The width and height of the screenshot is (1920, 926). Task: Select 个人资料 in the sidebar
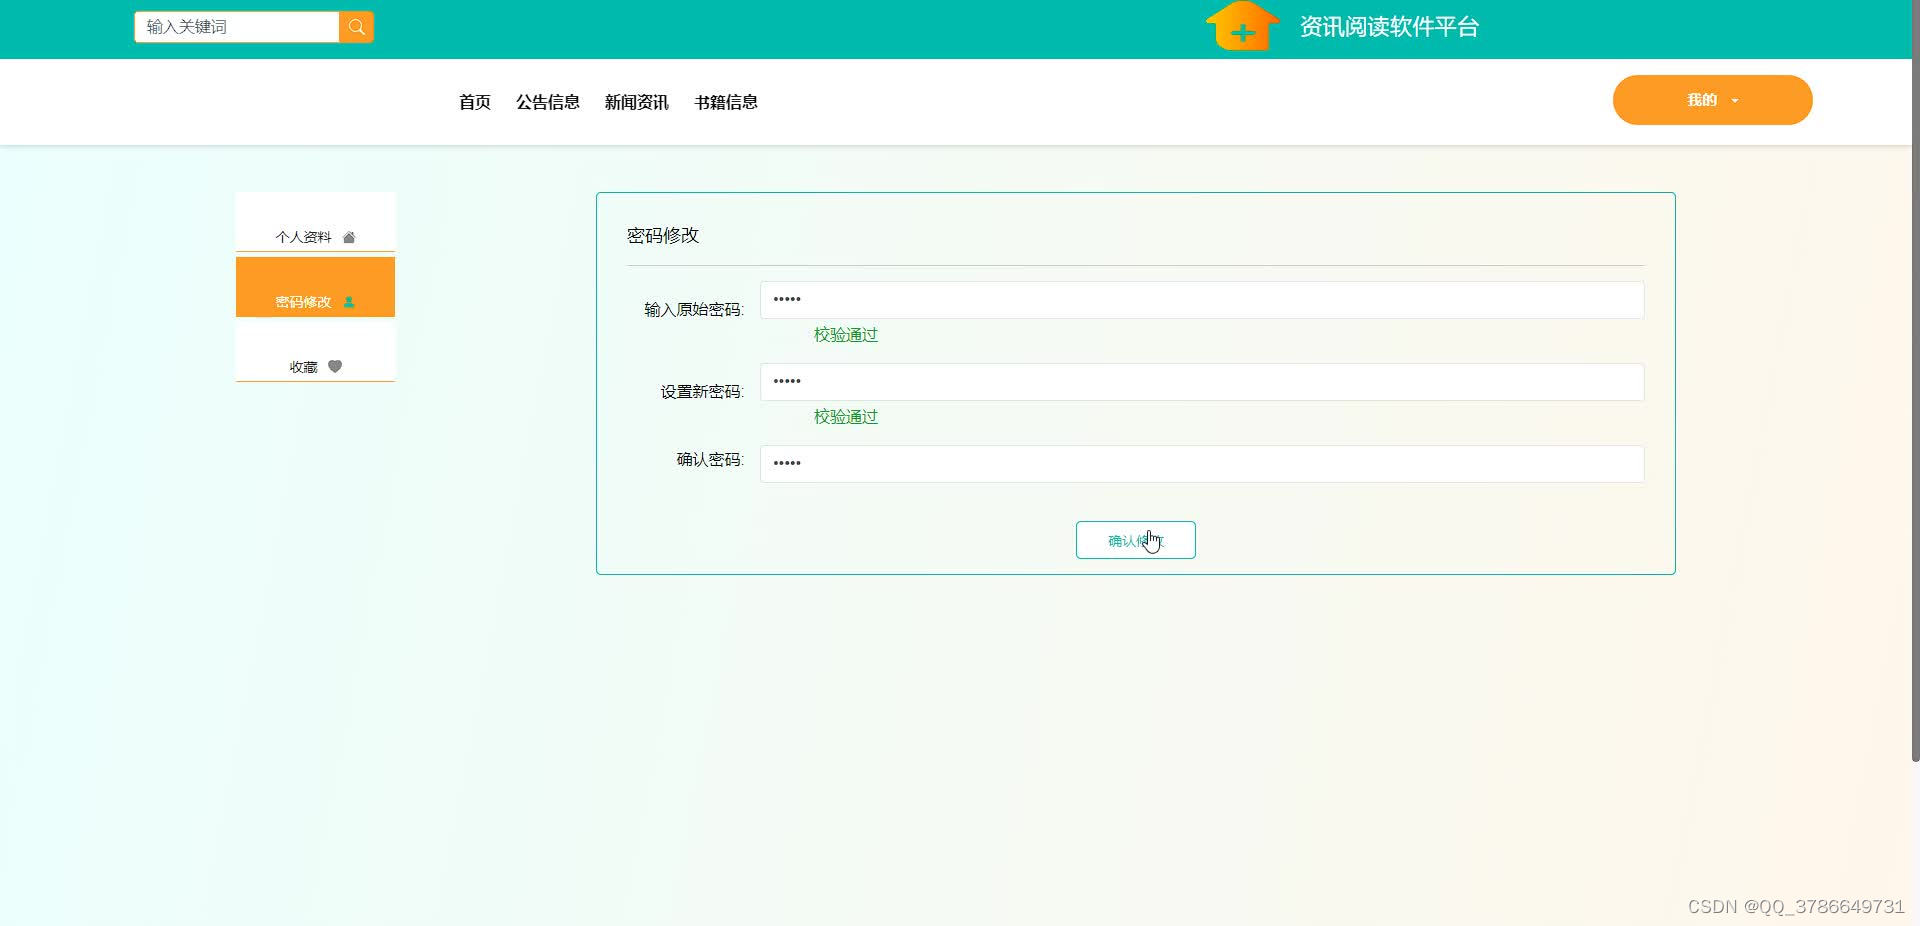pos(315,222)
